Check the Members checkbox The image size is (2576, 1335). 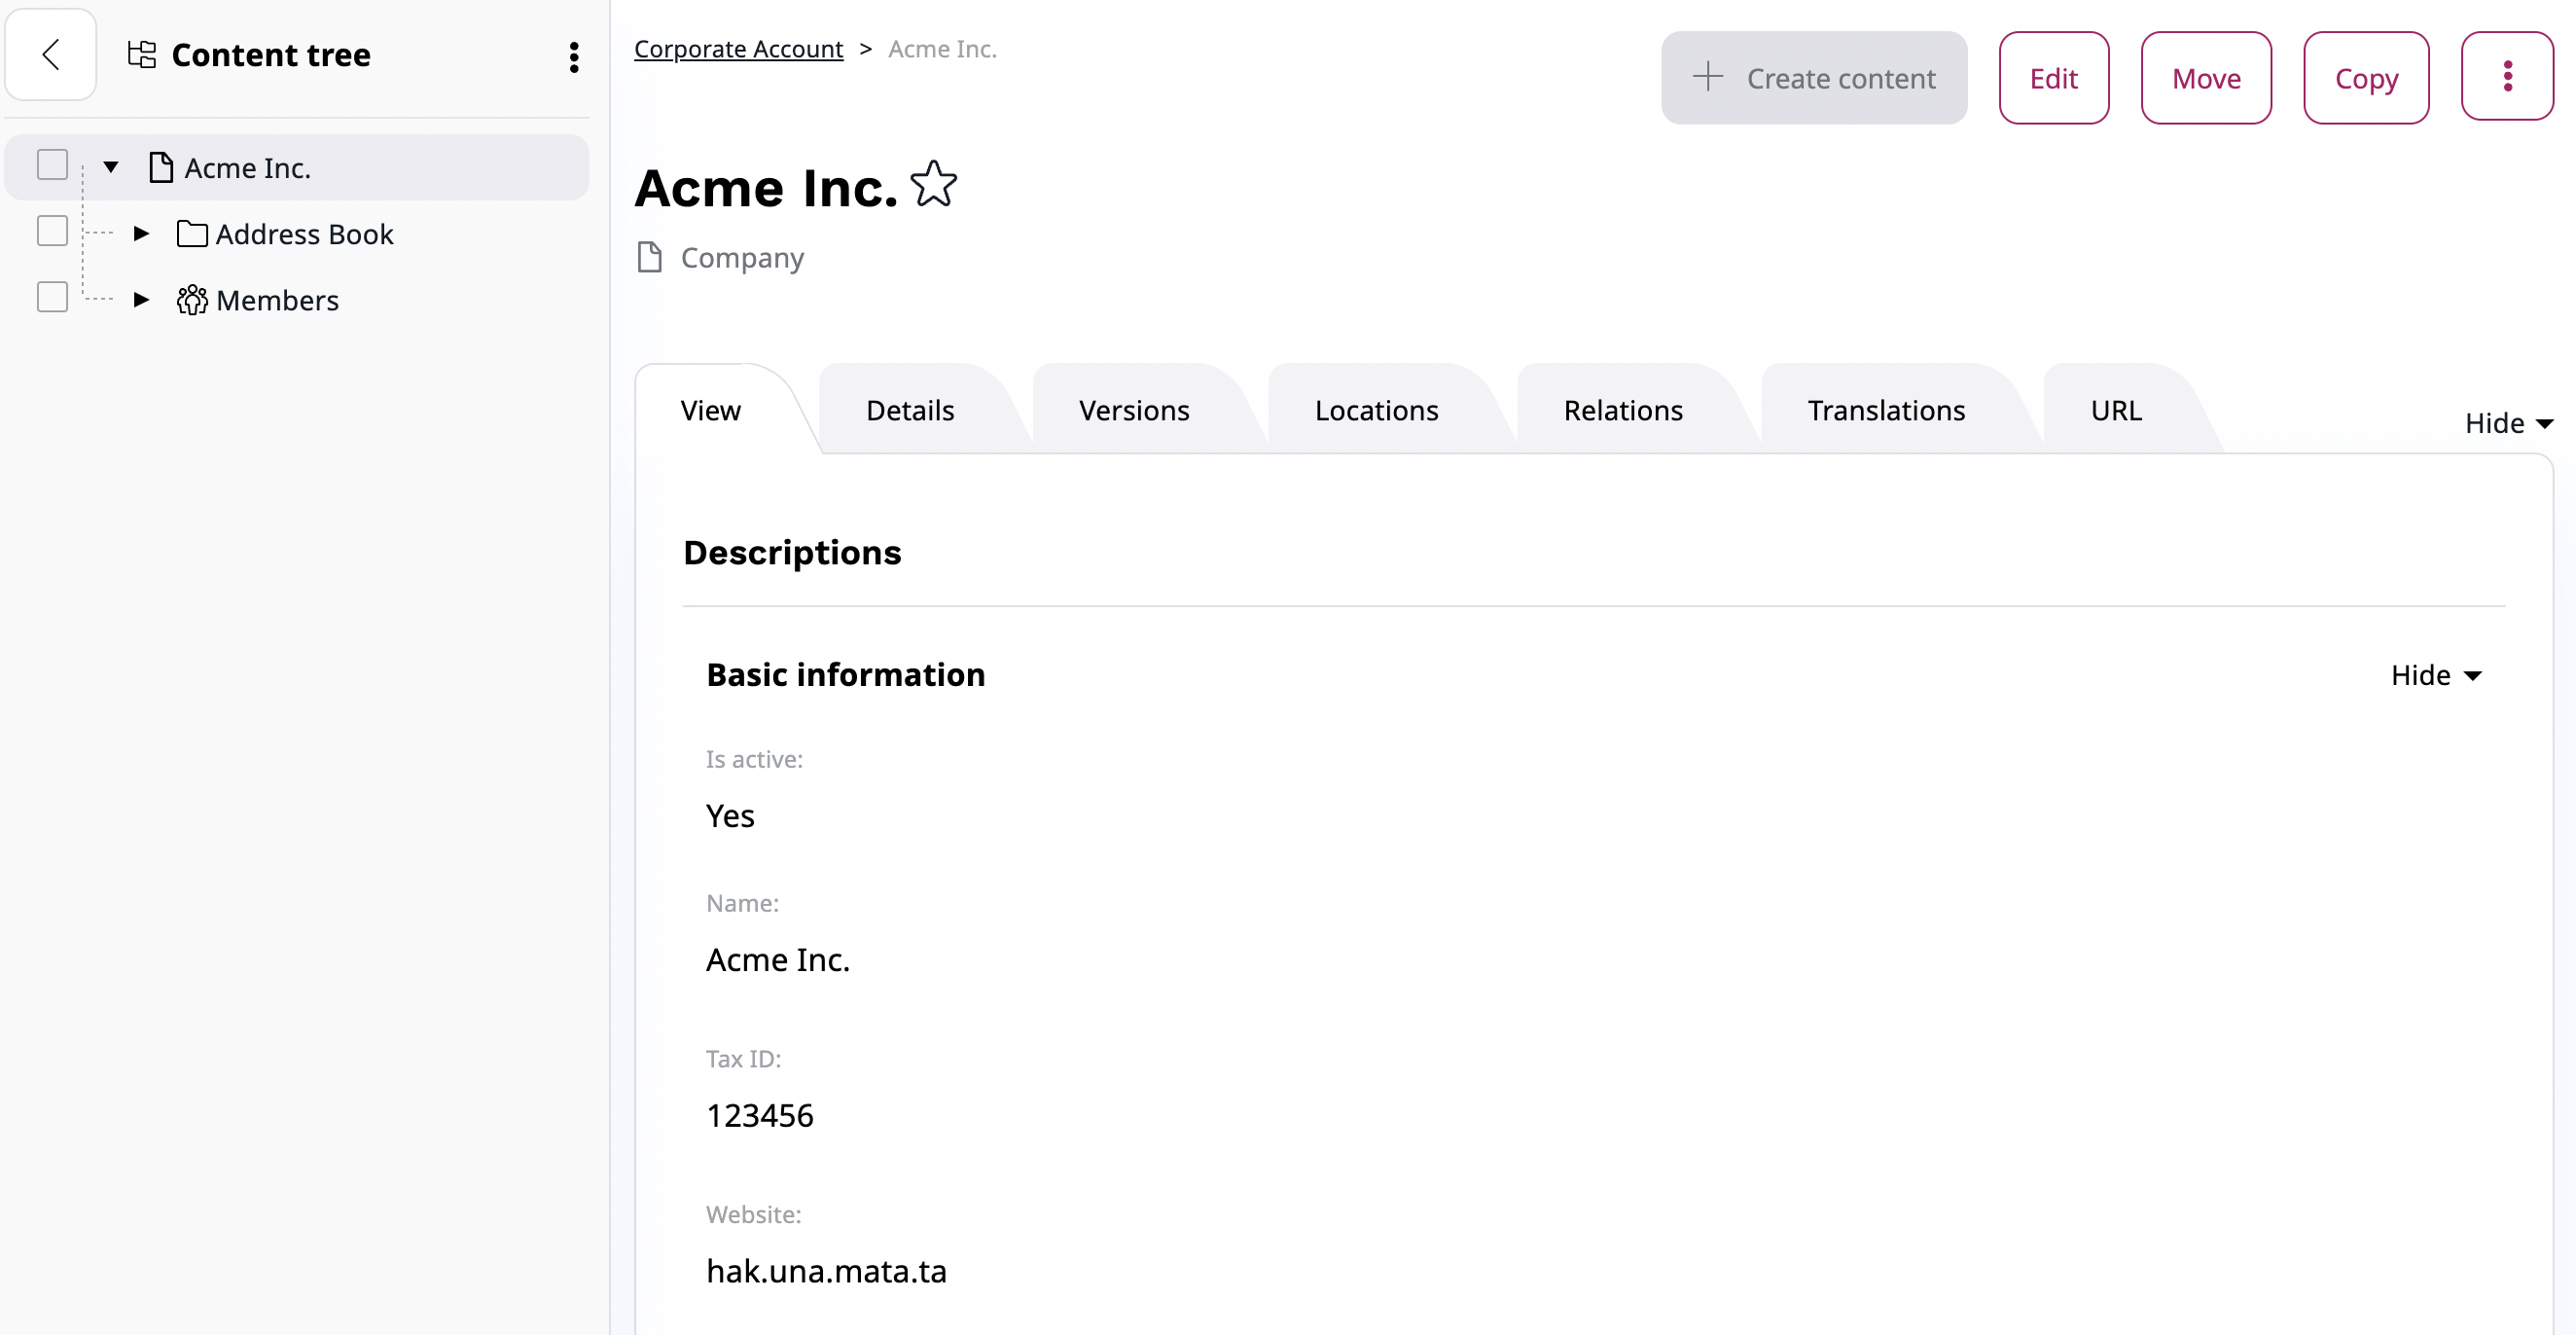coord(52,297)
